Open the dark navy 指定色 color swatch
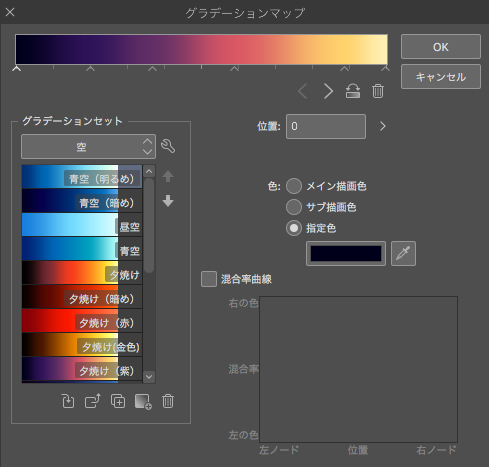Viewport: 489px width, 467px height. [x=346, y=254]
